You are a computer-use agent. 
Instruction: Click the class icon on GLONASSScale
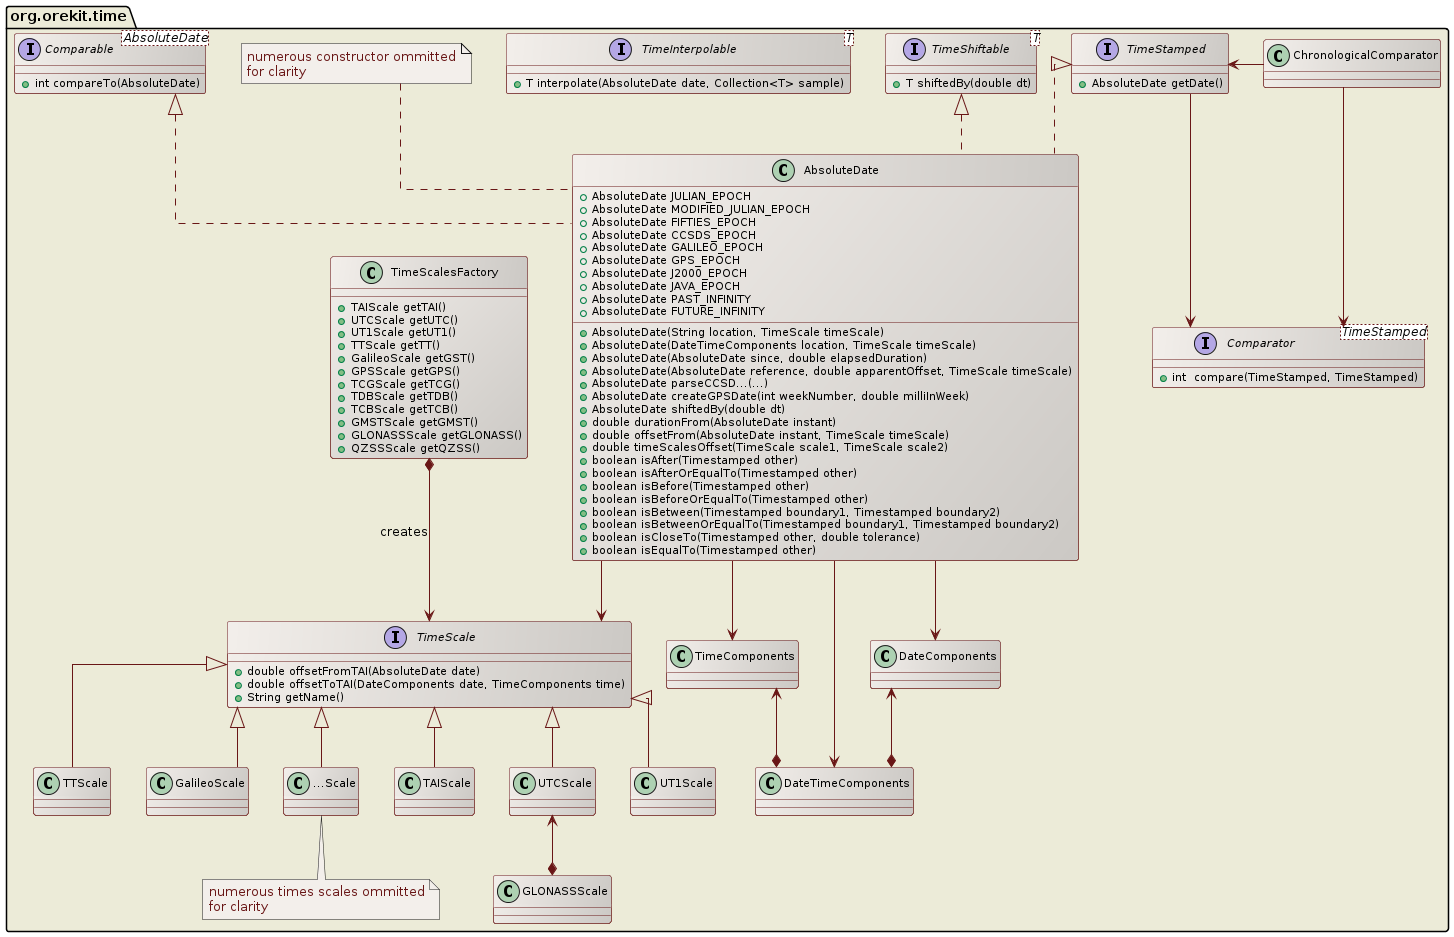tap(507, 889)
